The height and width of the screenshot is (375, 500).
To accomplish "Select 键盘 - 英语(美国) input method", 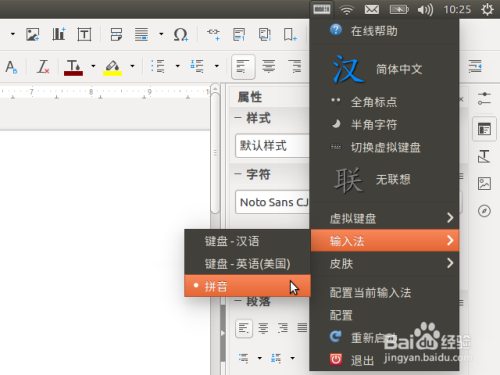I will click(x=247, y=264).
